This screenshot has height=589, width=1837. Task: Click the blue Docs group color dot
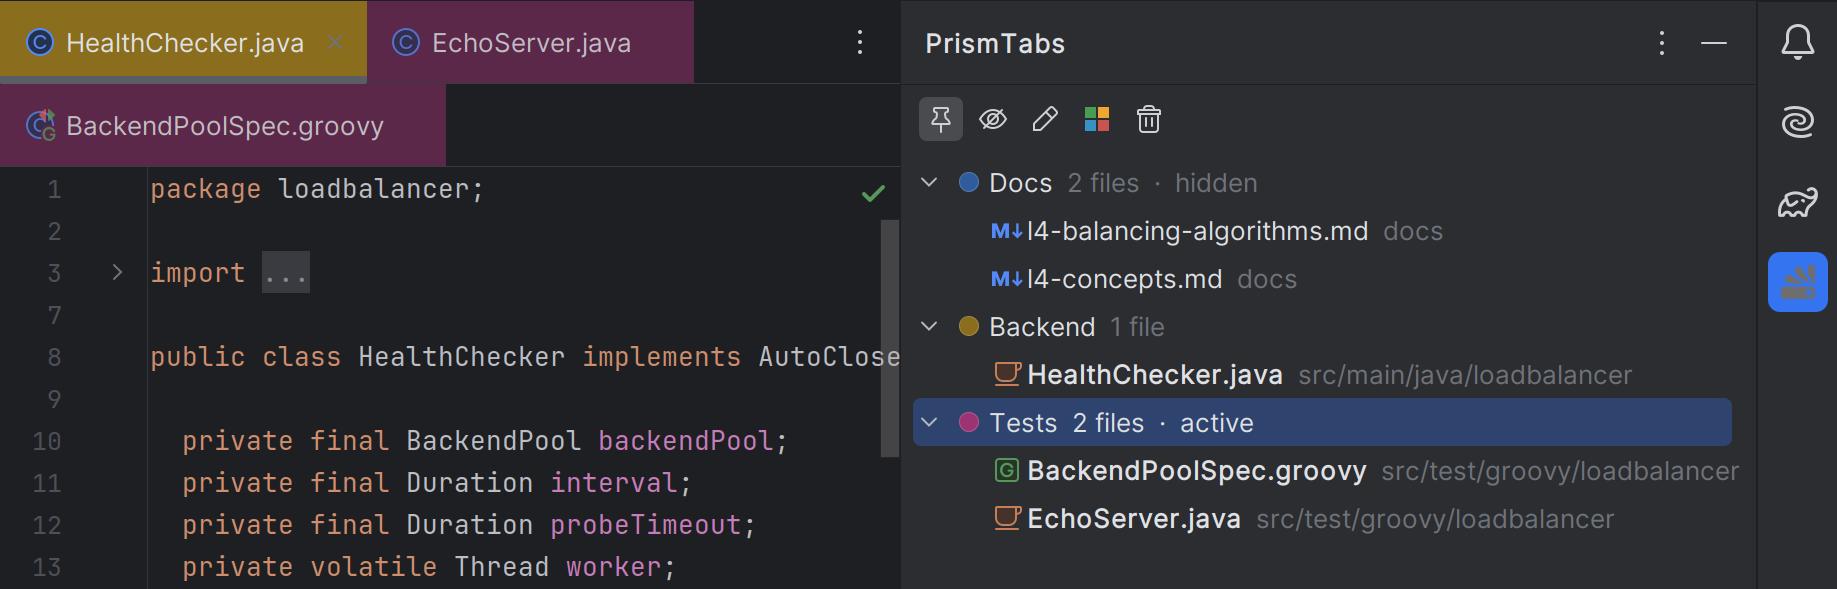(968, 183)
